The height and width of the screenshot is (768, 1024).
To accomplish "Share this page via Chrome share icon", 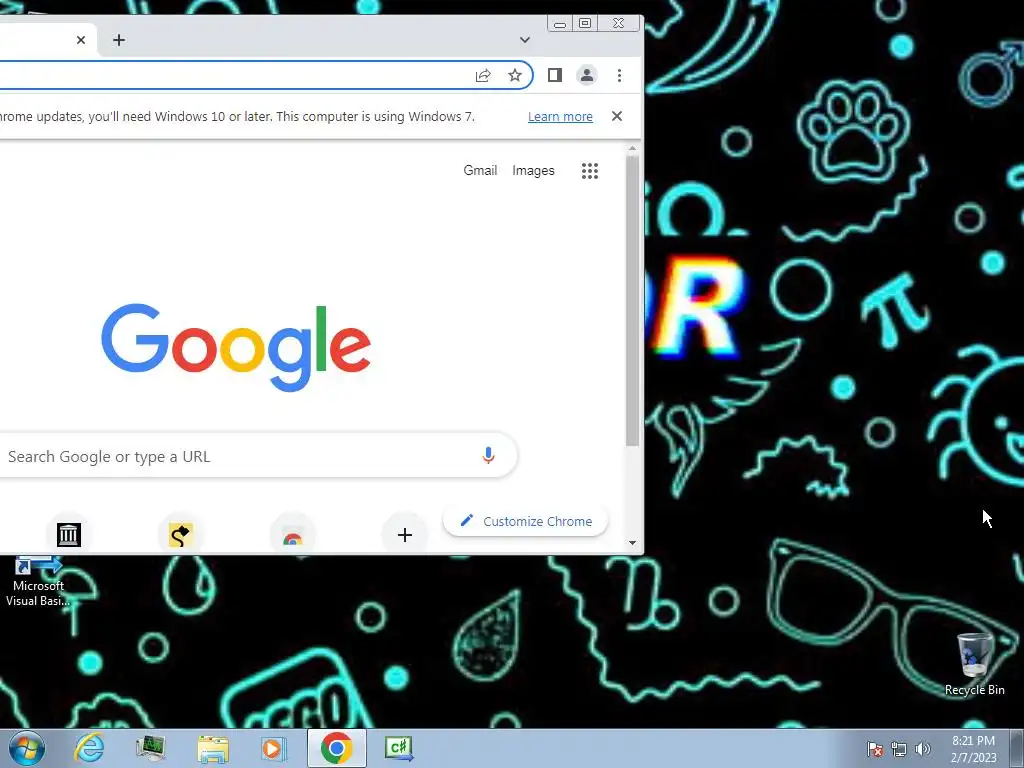I will (483, 76).
